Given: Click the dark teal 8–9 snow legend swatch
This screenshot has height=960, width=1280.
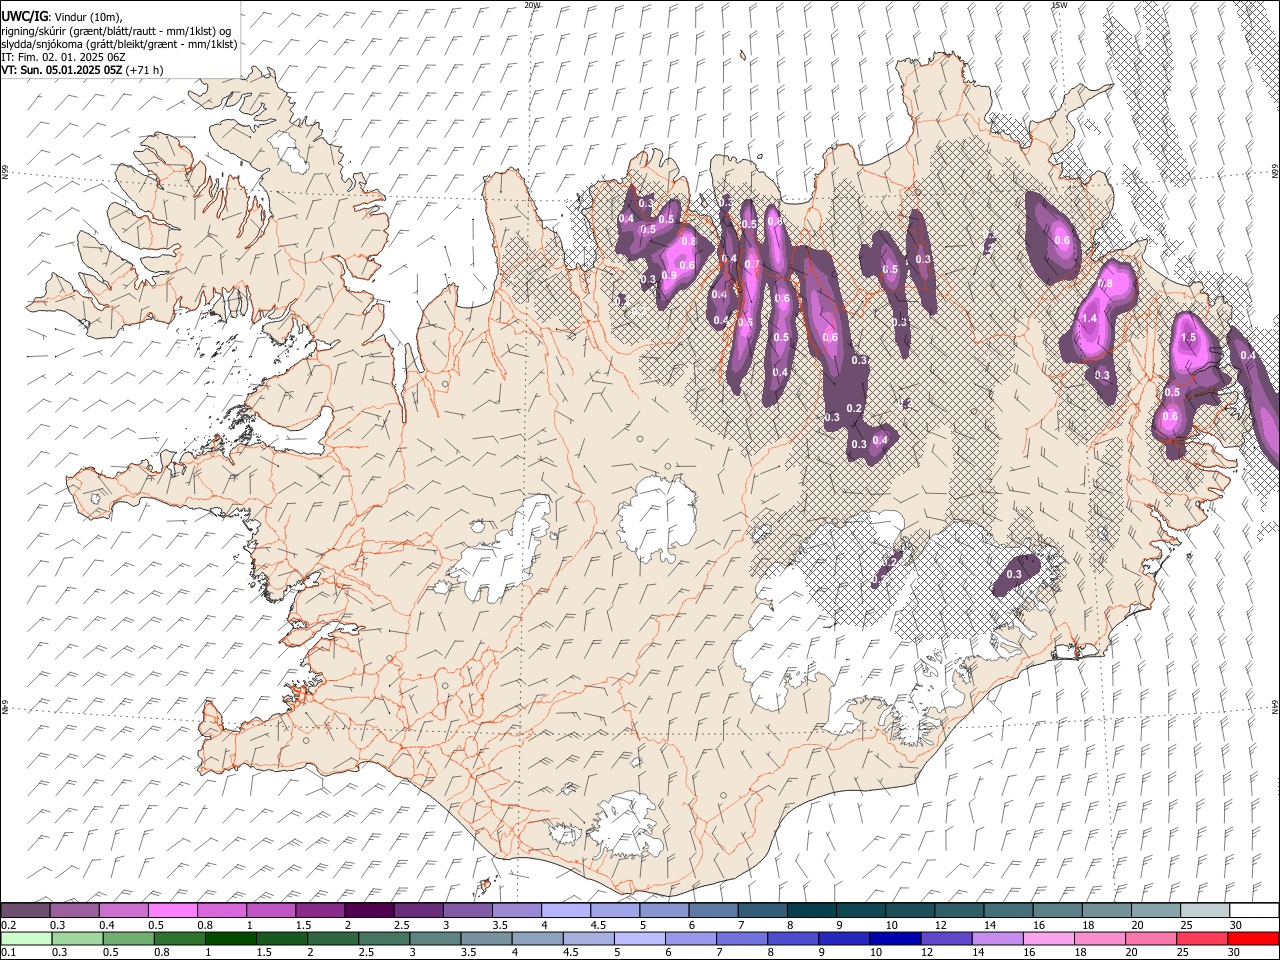Looking at the screenshot, I should (x=811, y=910).
